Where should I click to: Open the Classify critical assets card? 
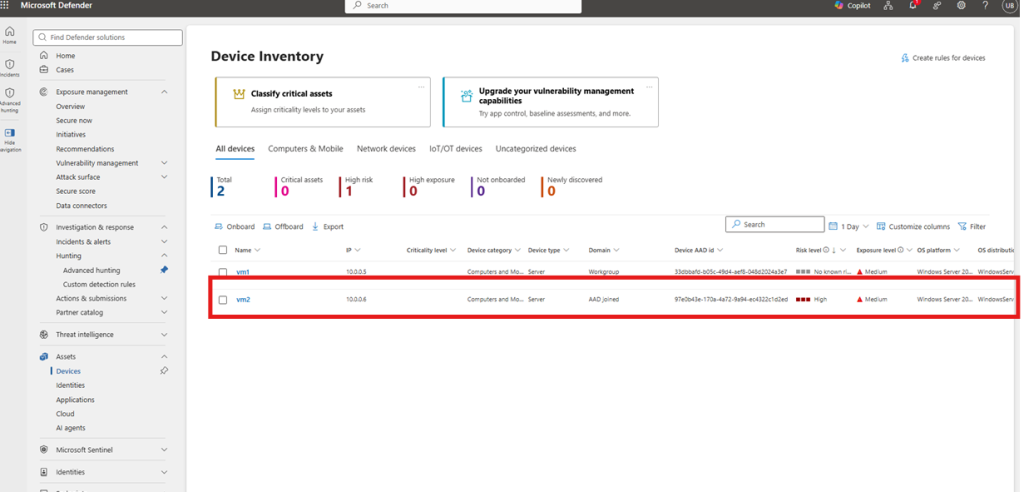click(323, 102)
